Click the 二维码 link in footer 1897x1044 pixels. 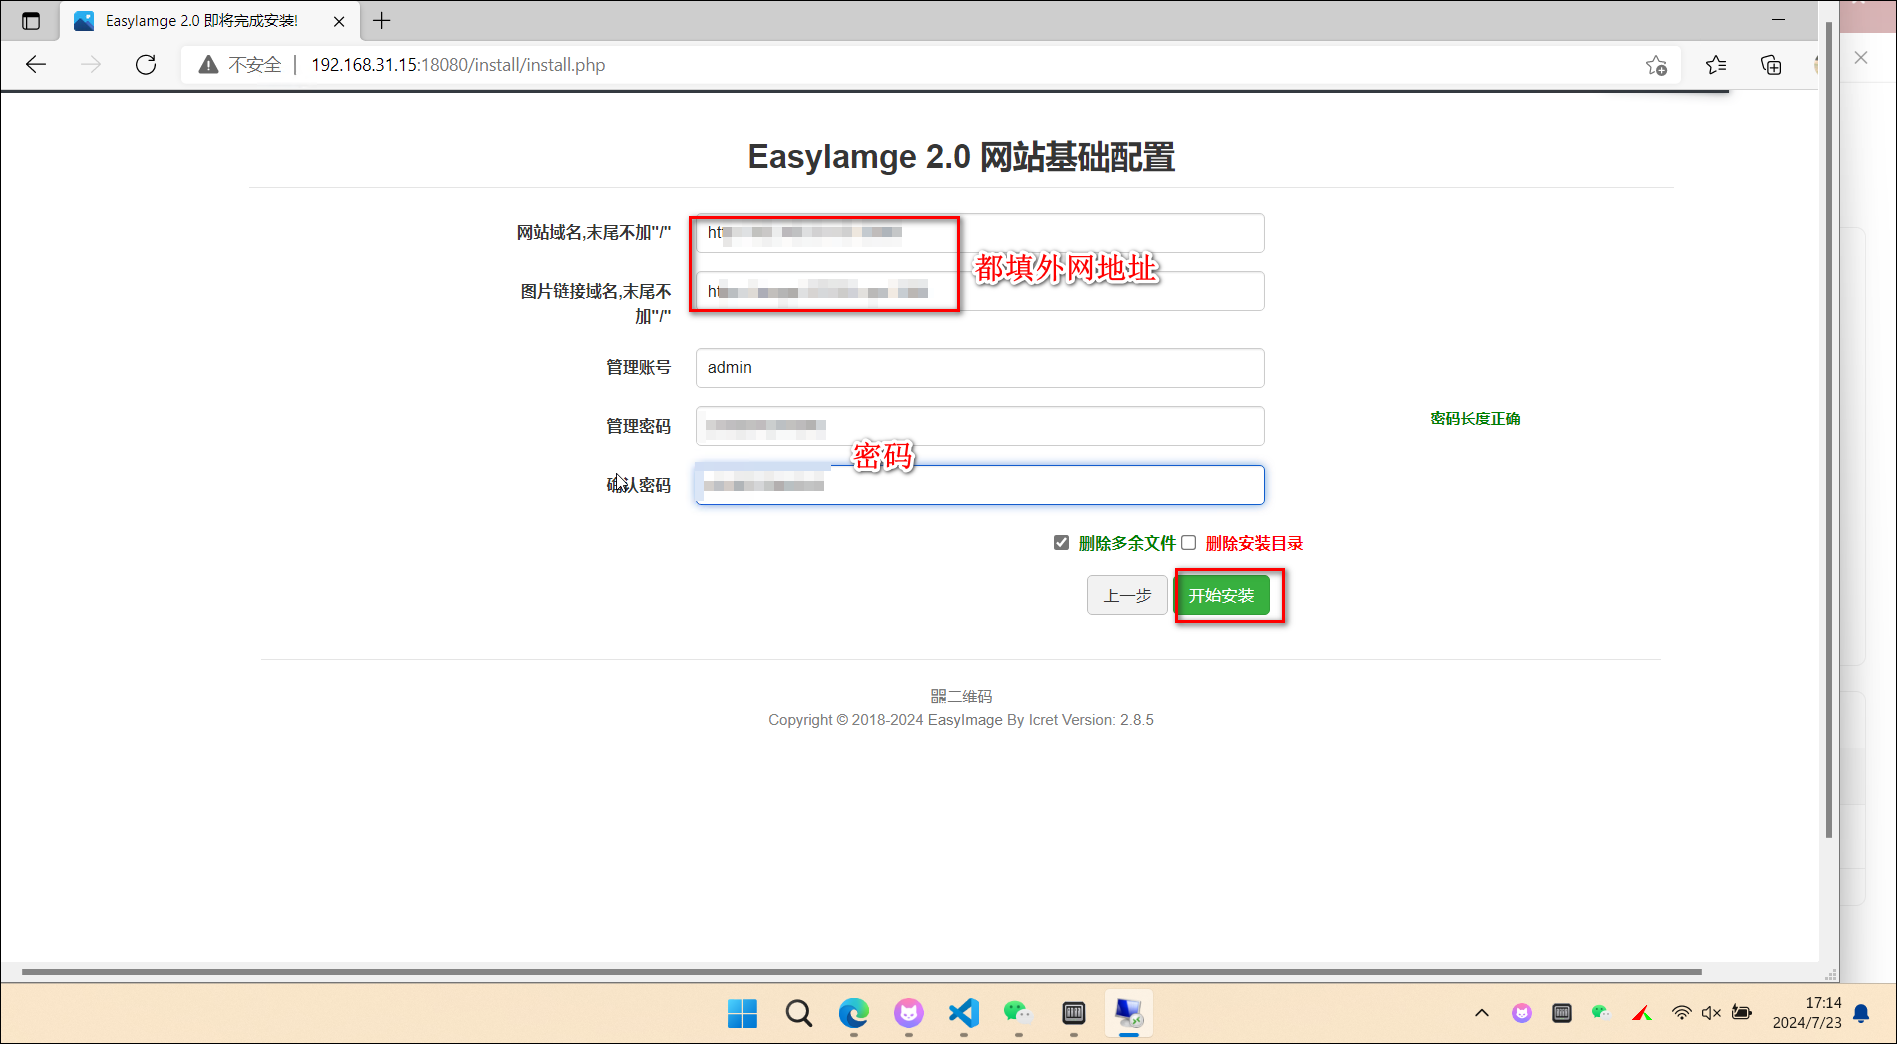point(961,696)
